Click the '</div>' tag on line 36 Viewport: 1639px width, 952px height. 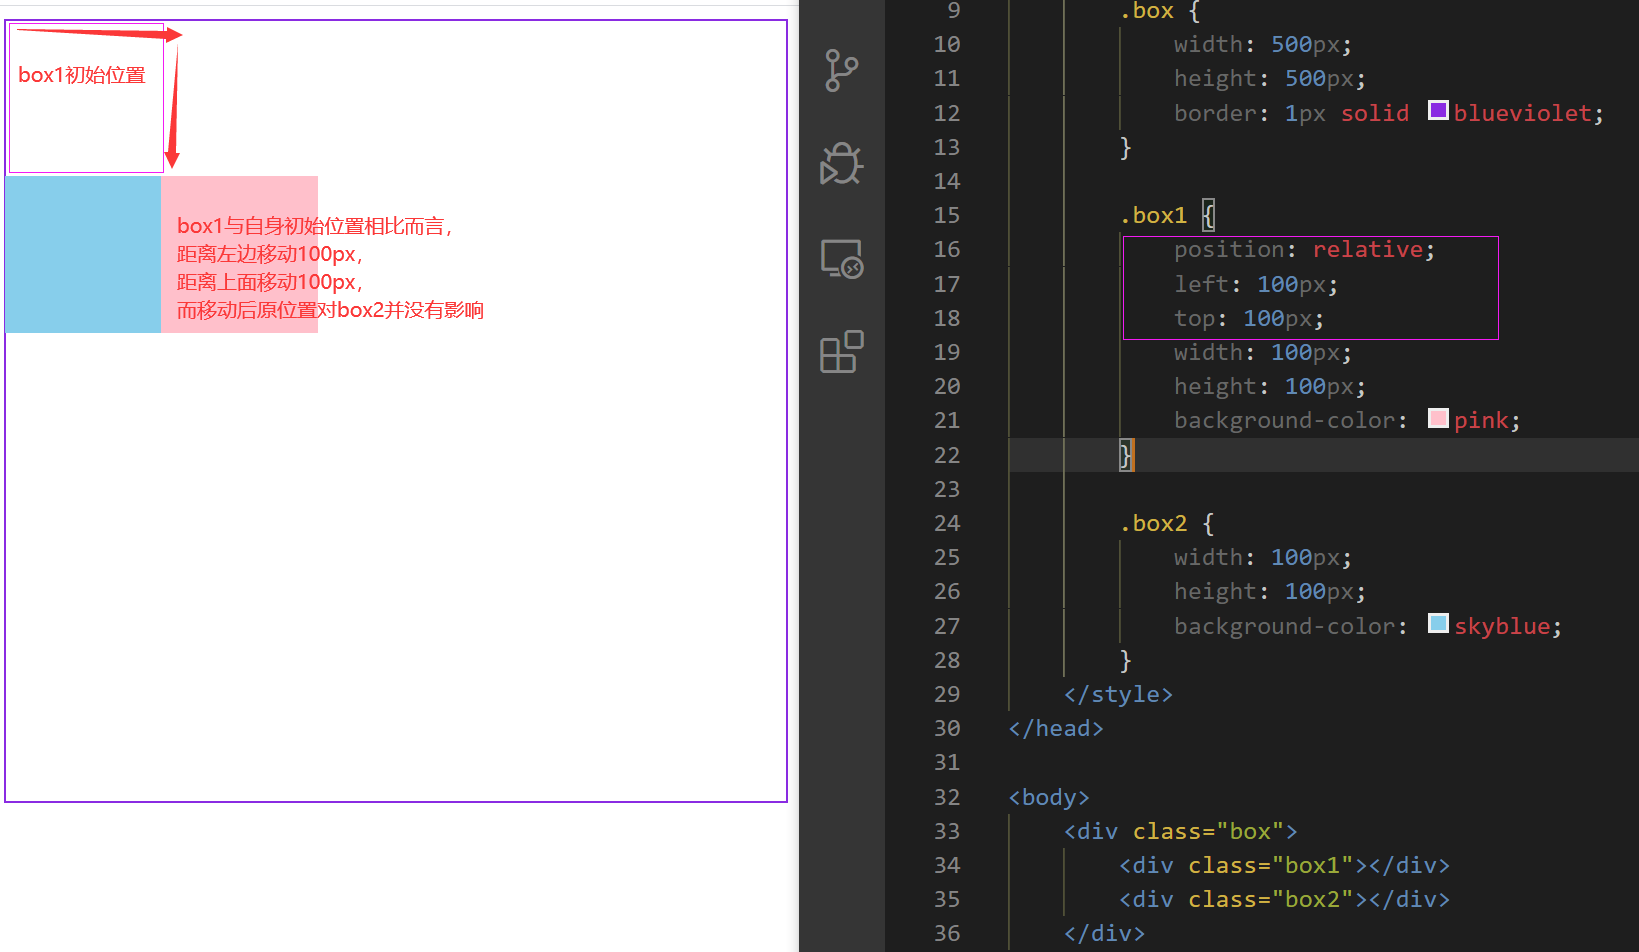1105,933
